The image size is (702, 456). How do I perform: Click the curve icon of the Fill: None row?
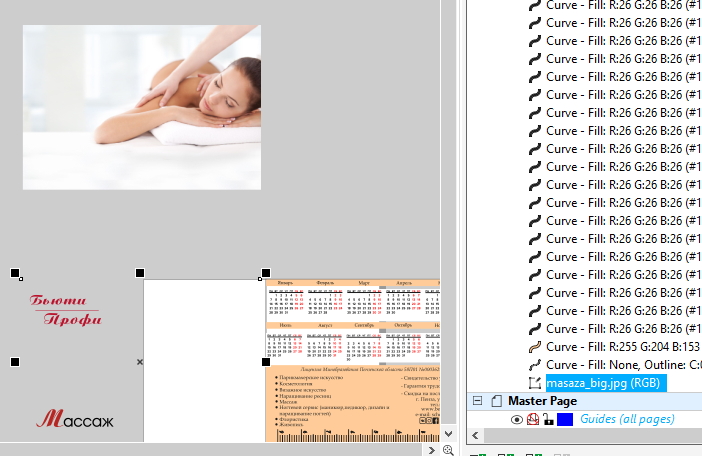tap(535, 365)
